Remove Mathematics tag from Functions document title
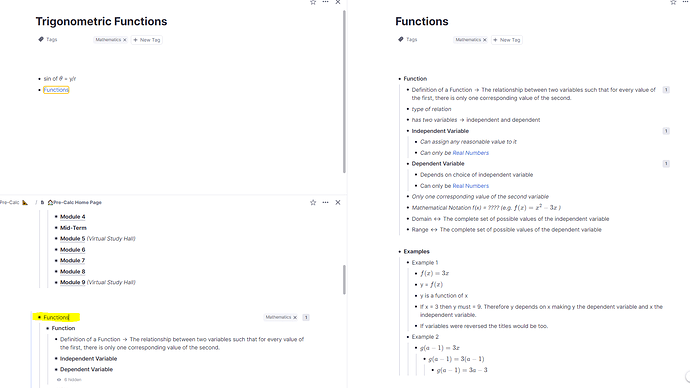Viewport: 690px width, 388px height. click(484, 40)
